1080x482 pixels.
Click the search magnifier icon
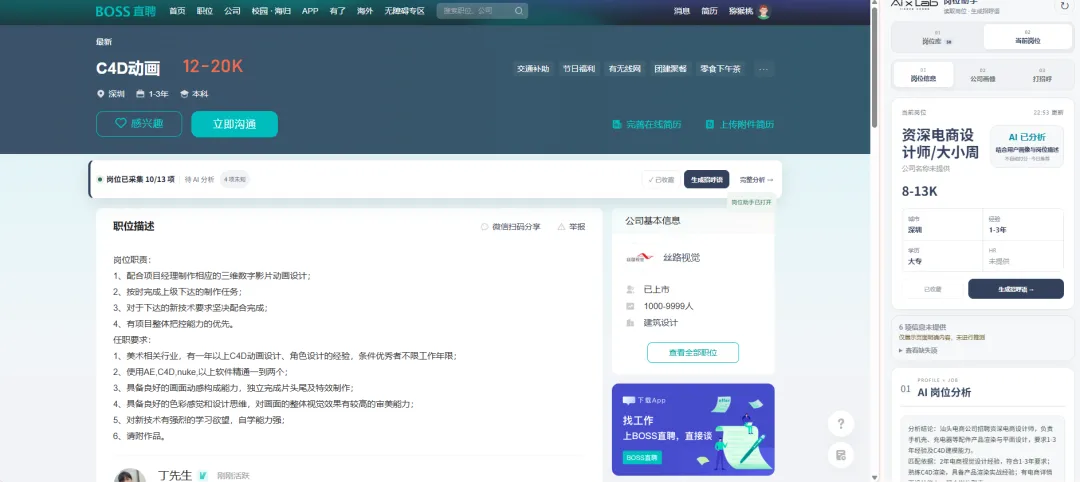[x=519, y=11]
